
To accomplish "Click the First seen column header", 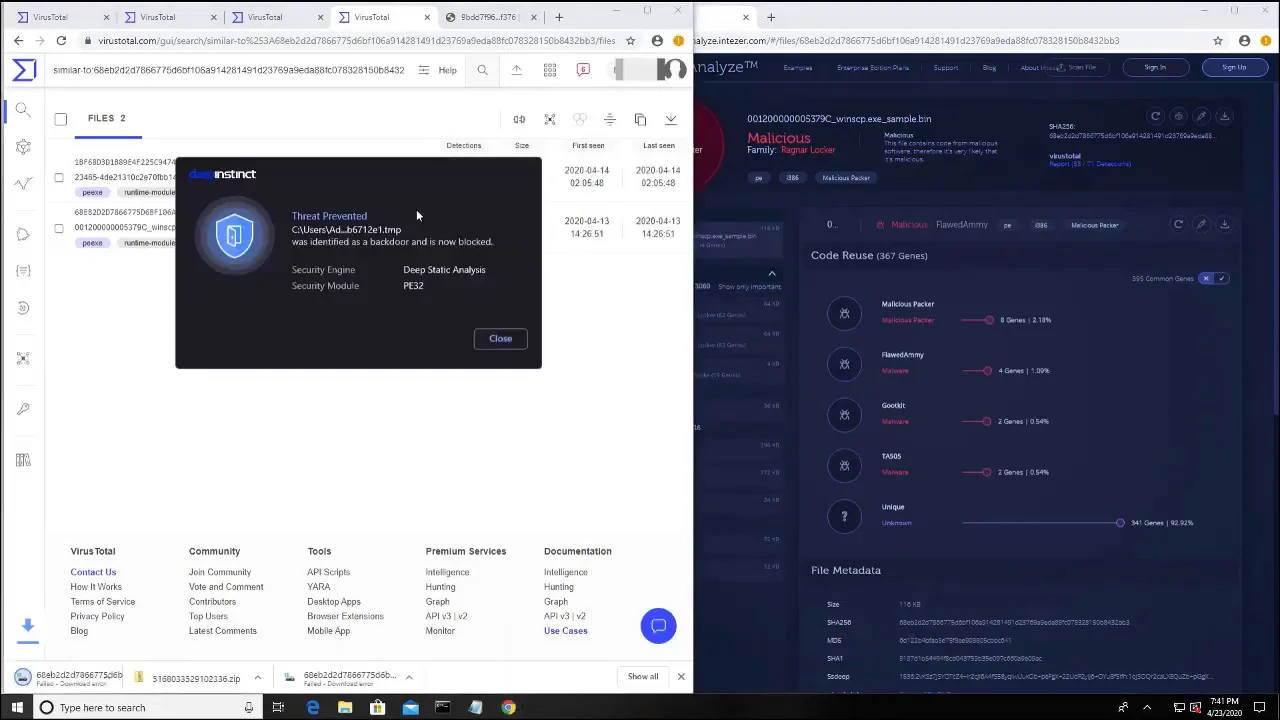I will coord(588,145).
